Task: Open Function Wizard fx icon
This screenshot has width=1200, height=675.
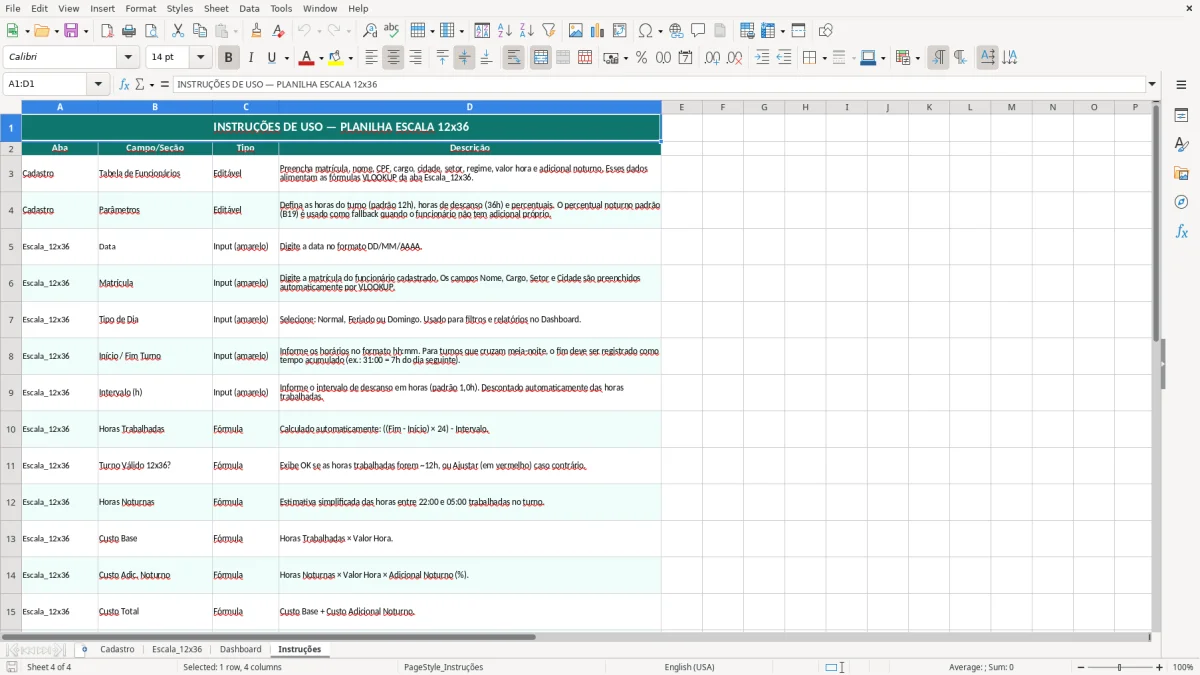Action: pos(124,84)
